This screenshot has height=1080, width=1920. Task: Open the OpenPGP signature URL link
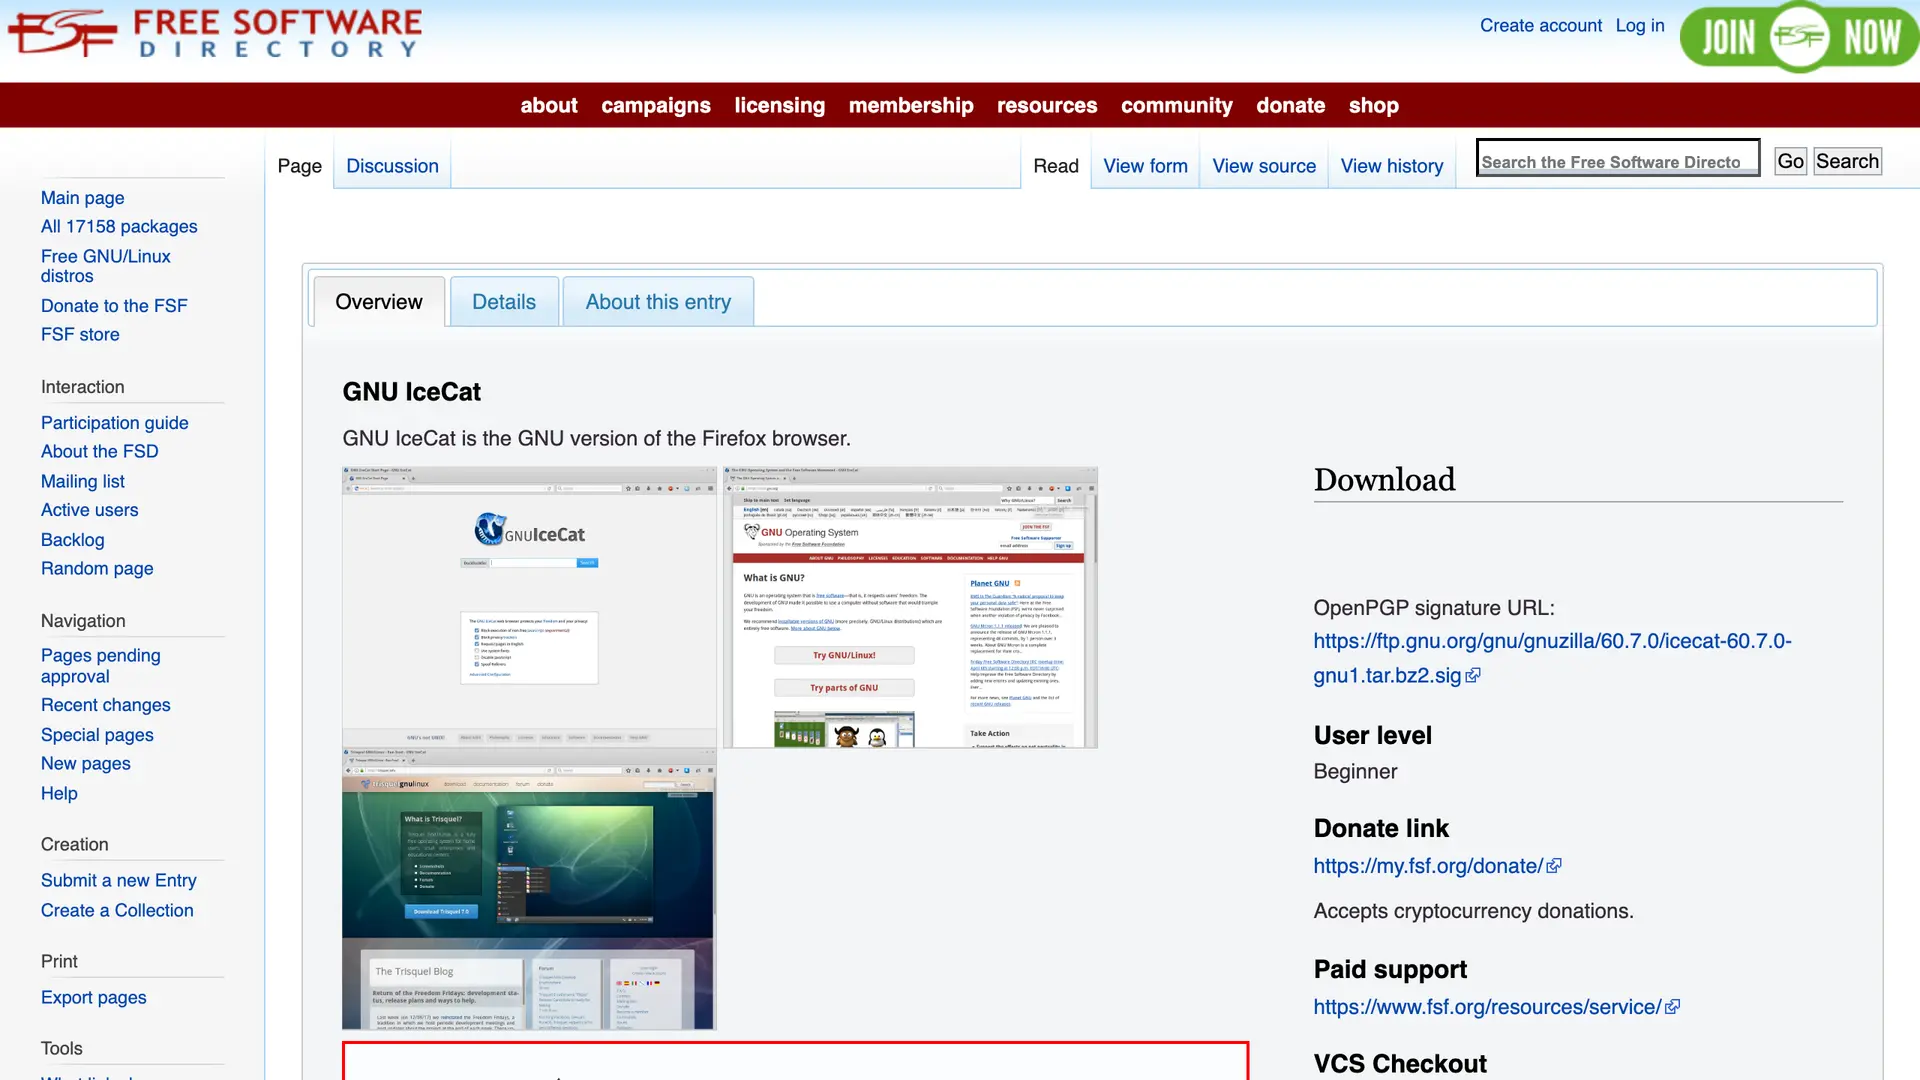coord(1552,658)
